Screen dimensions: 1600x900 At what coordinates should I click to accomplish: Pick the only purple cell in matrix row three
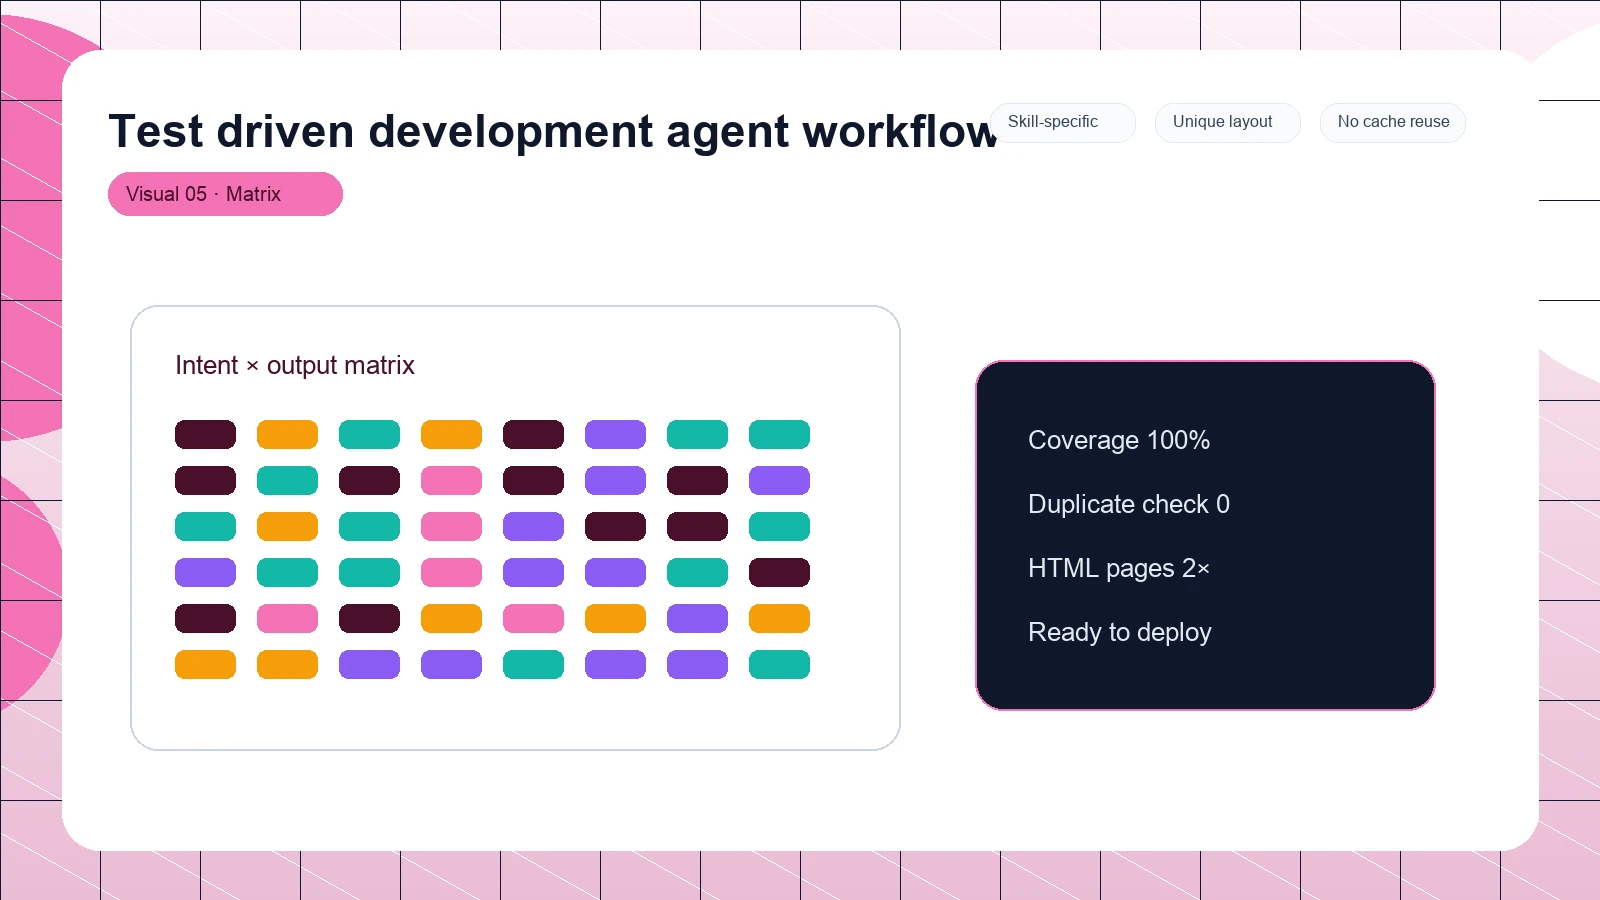tap(533, 527)
